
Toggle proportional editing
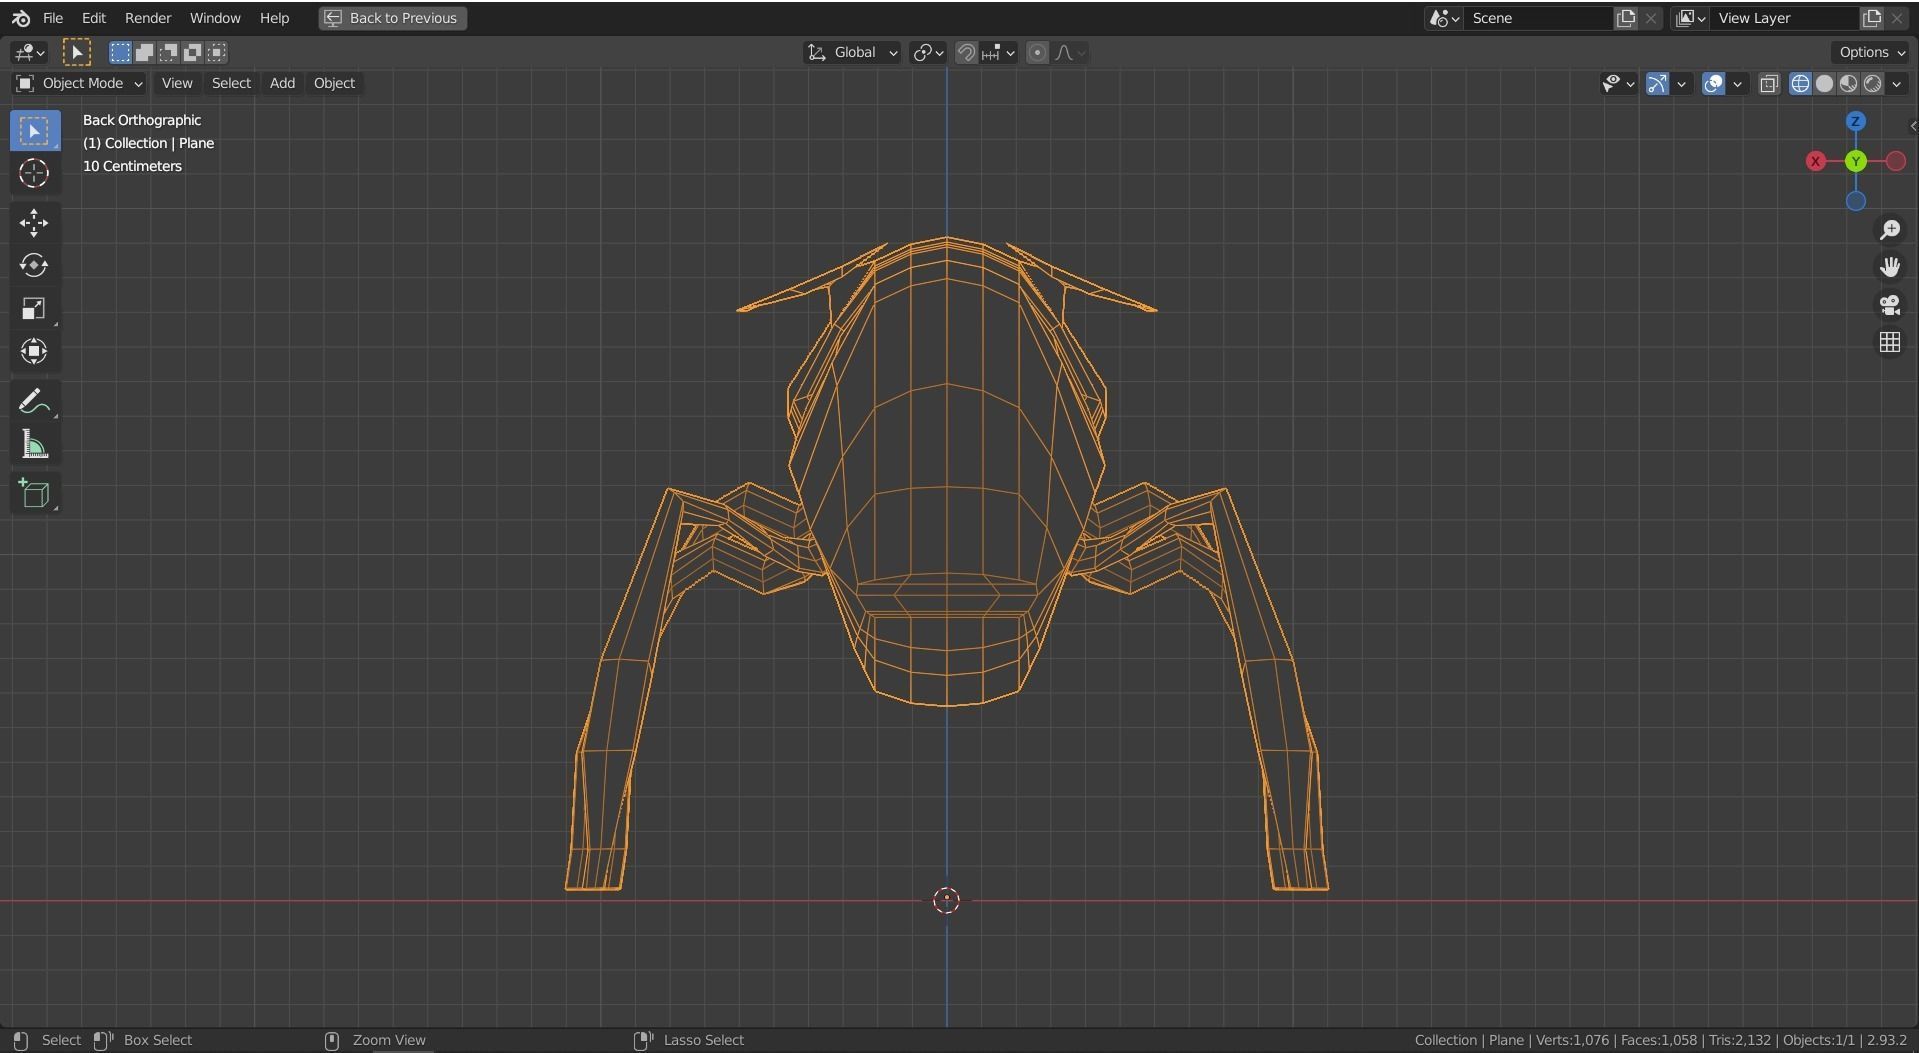click(x=1037, y=52)
